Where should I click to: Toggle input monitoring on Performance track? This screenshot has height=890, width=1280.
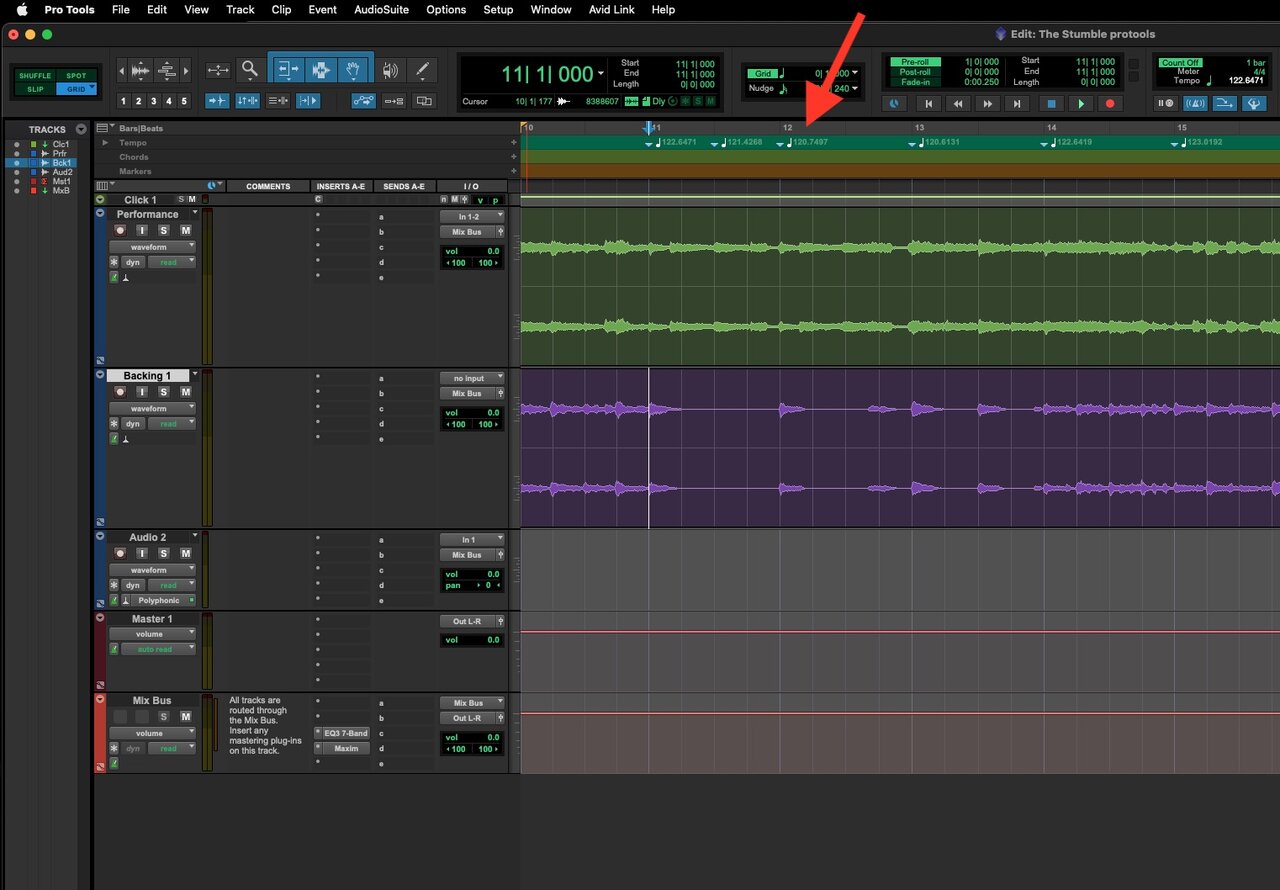click(x=142, y=231)
